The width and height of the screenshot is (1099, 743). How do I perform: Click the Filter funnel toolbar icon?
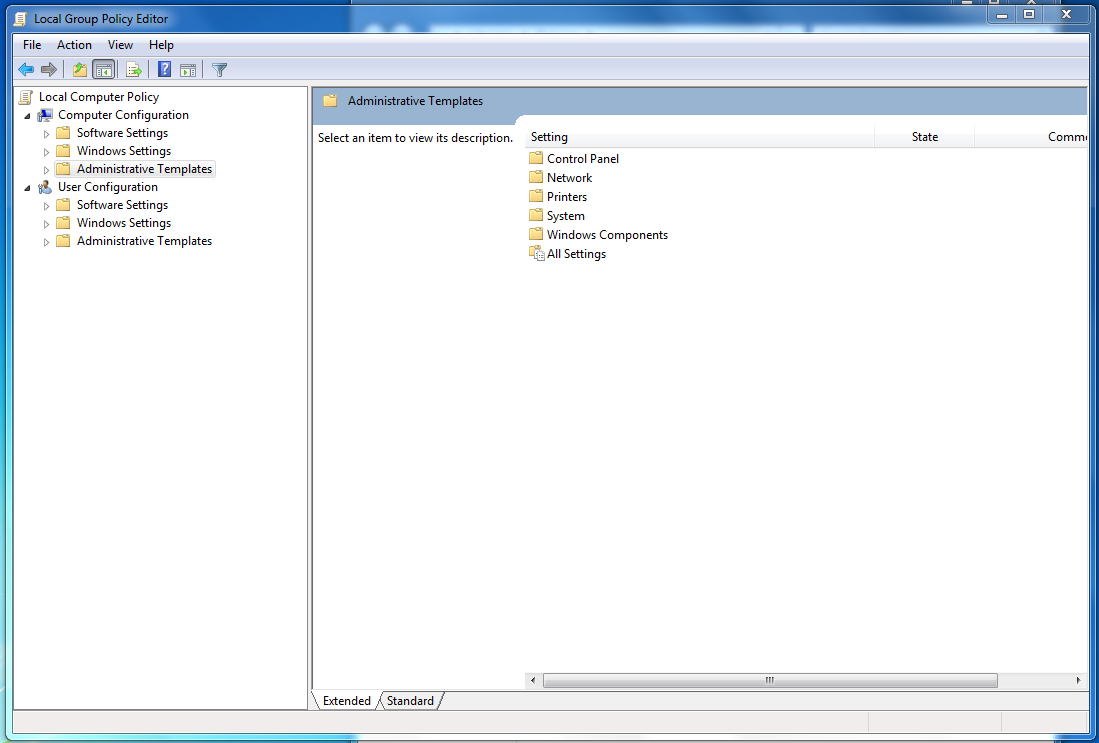pos(219,69)
